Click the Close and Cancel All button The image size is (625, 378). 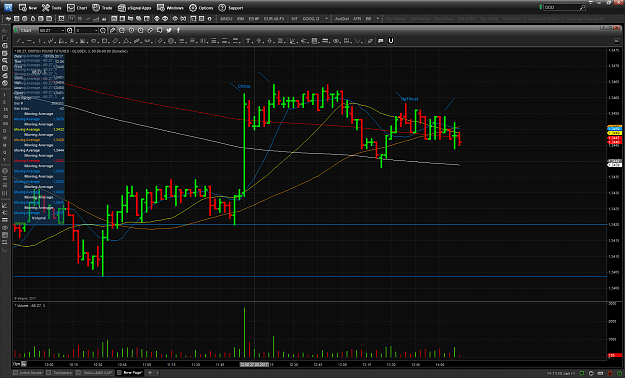click(585, 19)
